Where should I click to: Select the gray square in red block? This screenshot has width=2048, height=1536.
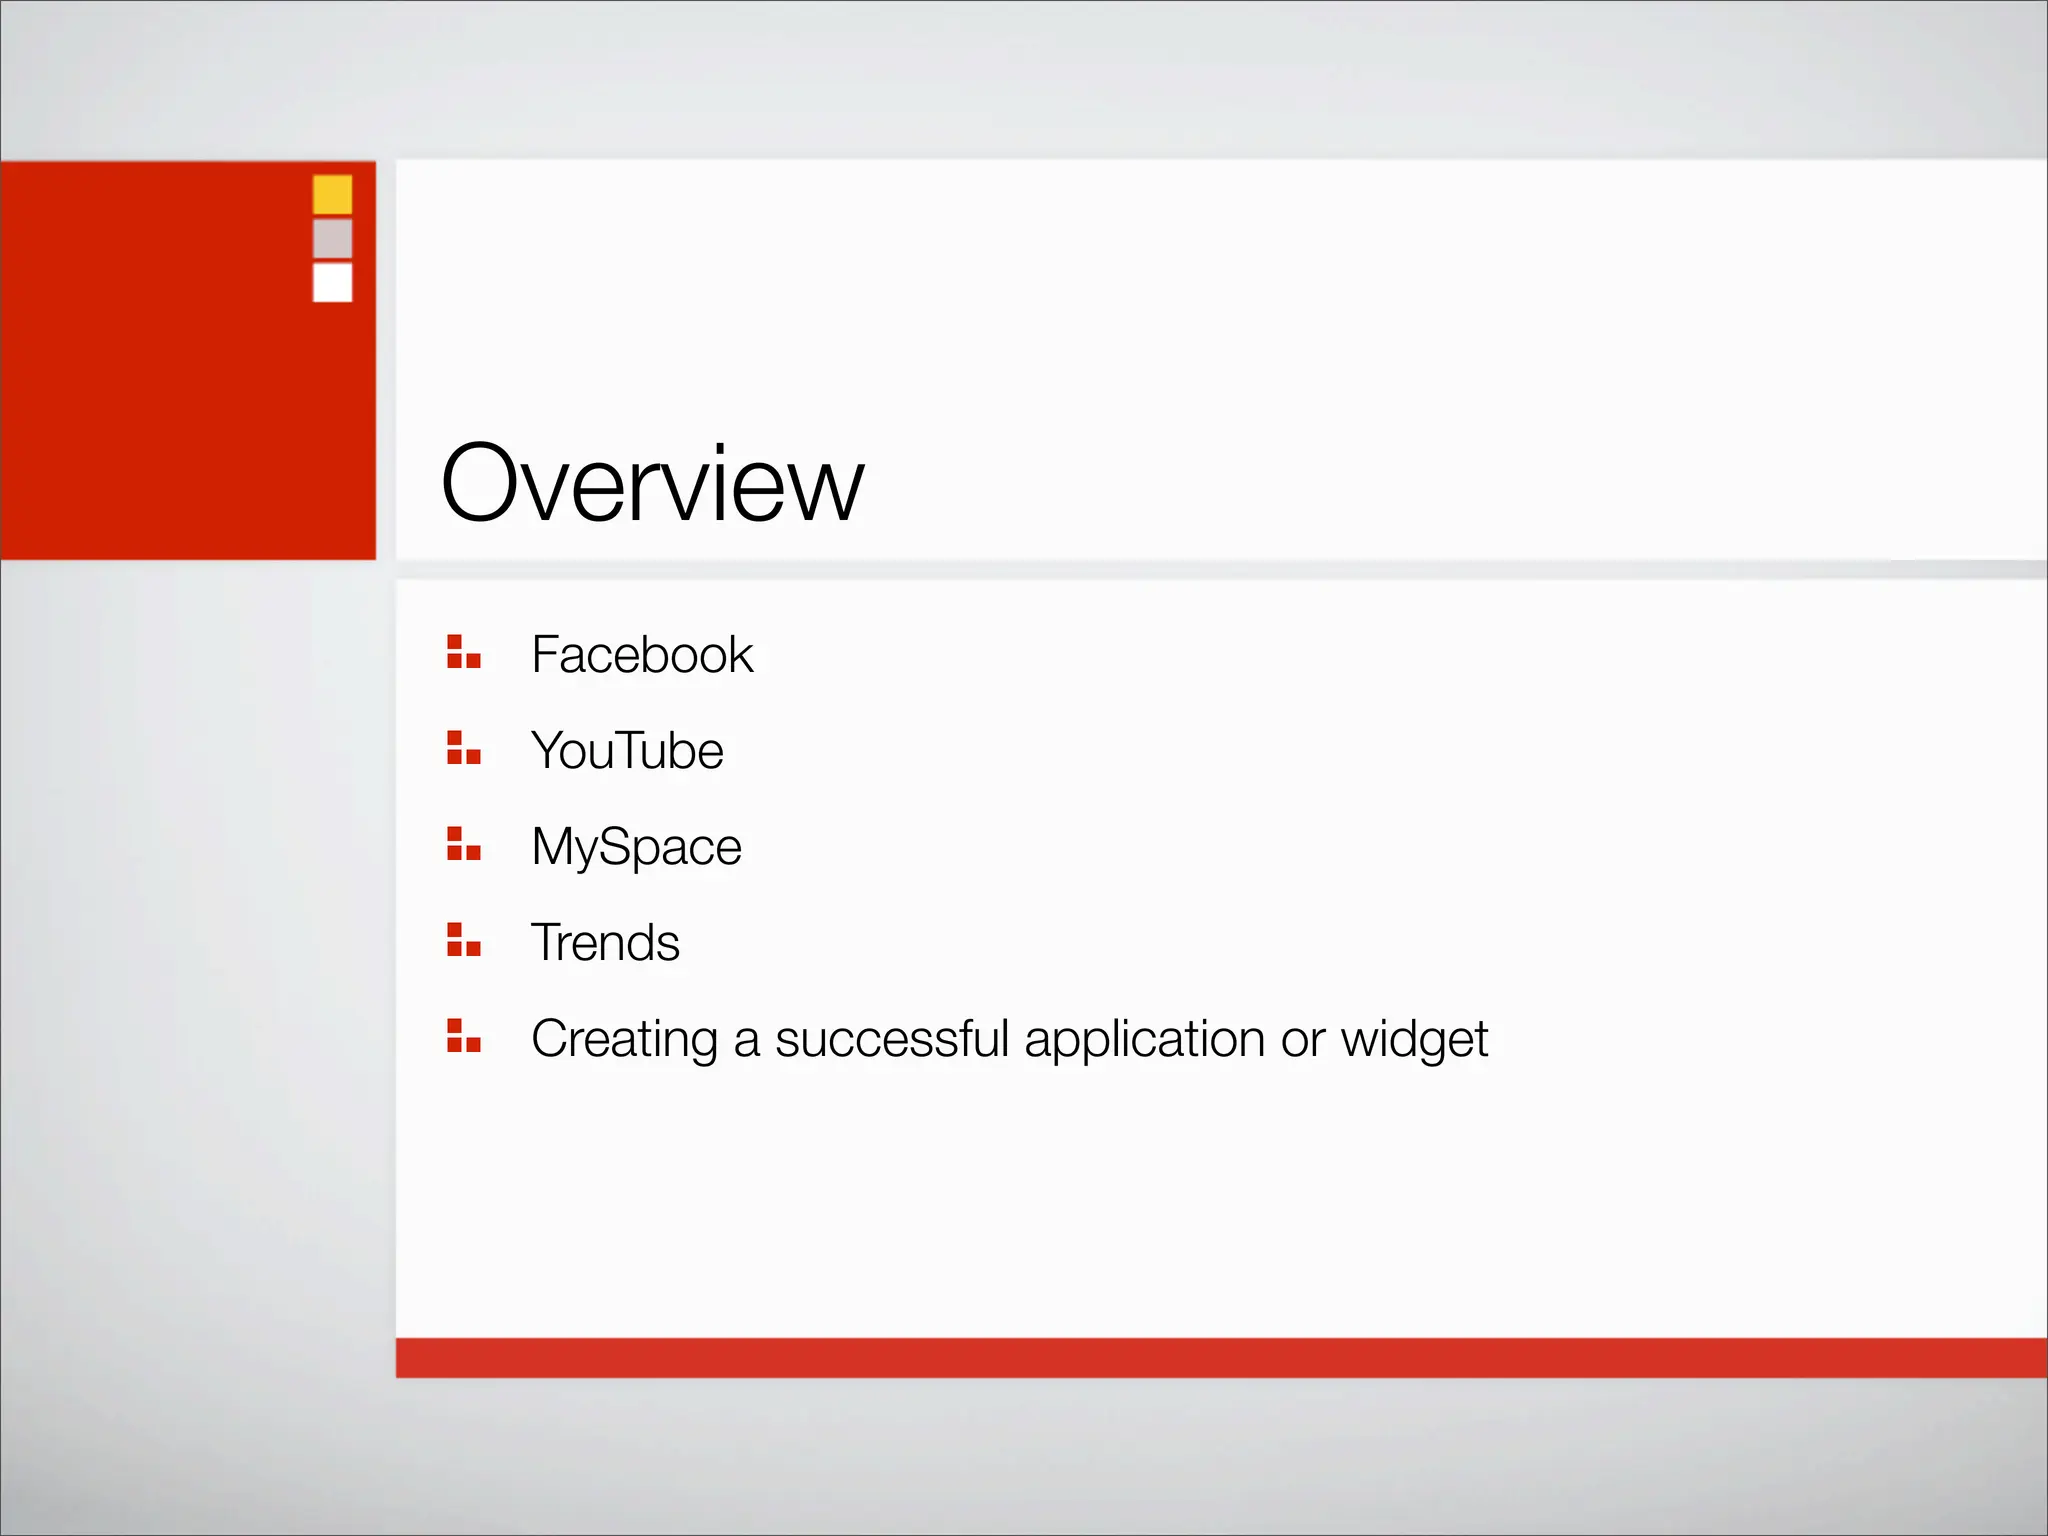coord(332,238)
